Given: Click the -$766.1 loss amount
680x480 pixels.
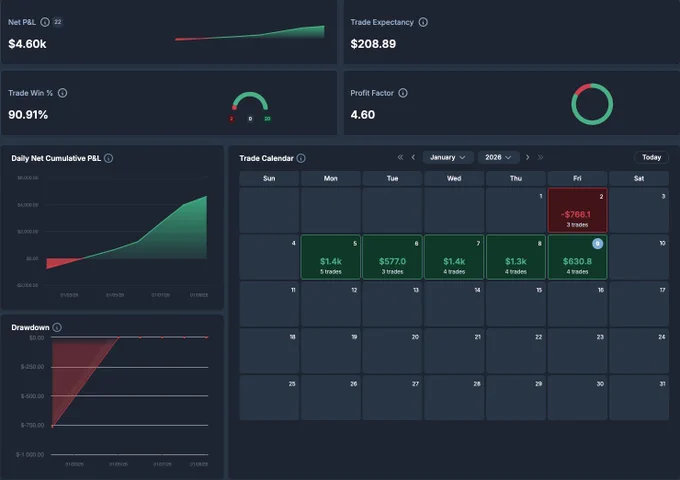Looking at the screenshot, I should coord(576,214).
